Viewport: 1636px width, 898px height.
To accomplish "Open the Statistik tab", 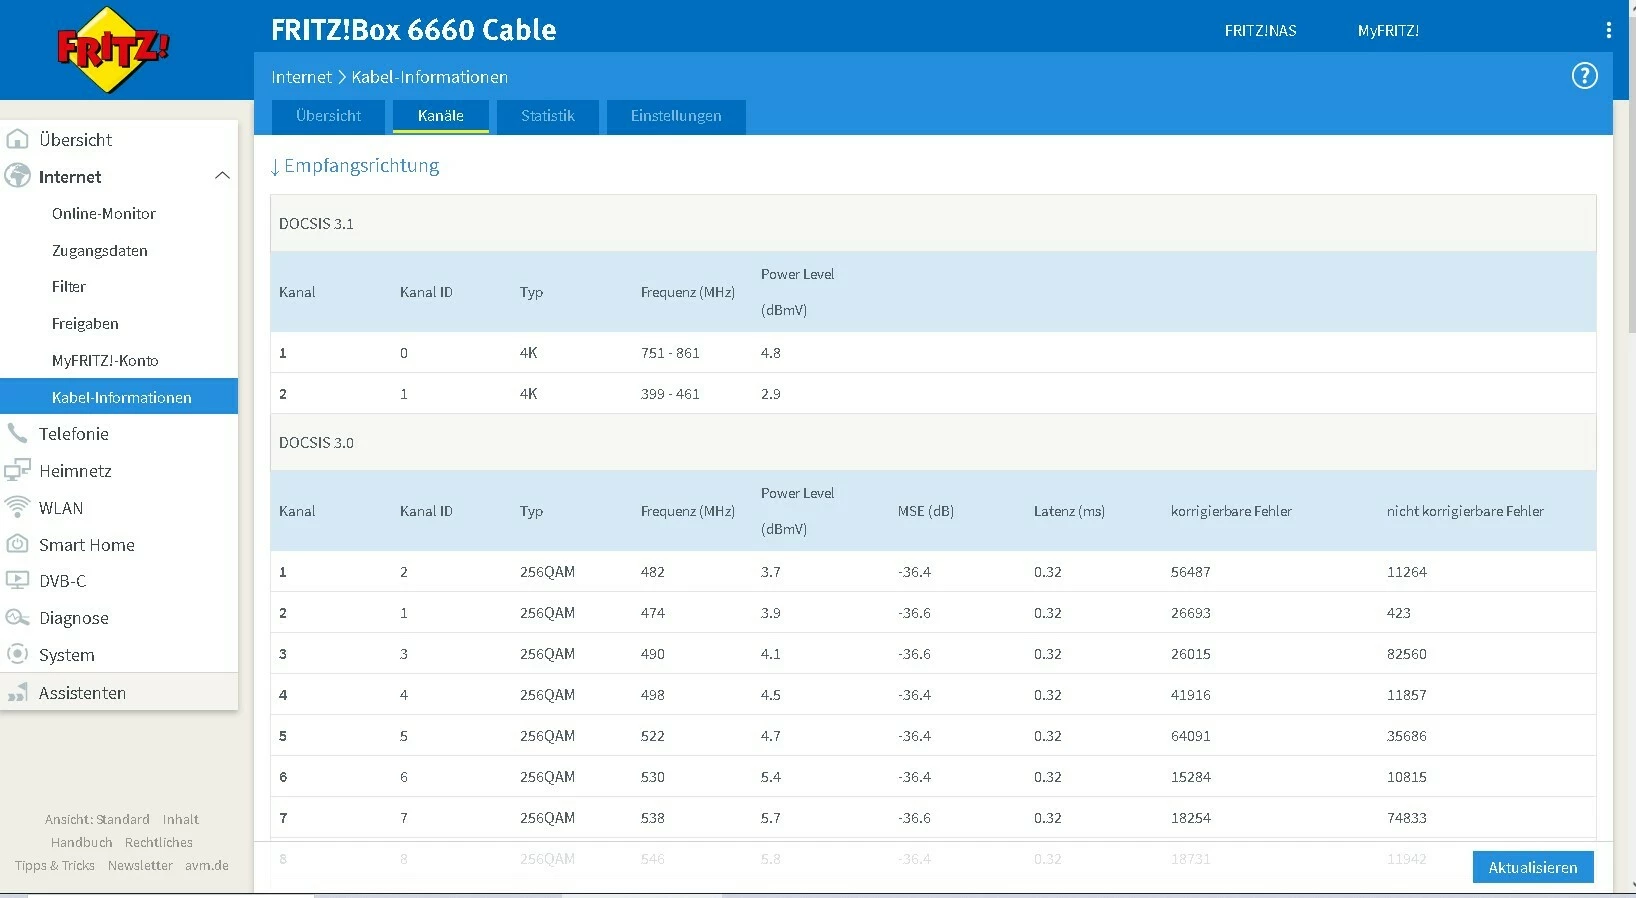I will coord(547,116).
